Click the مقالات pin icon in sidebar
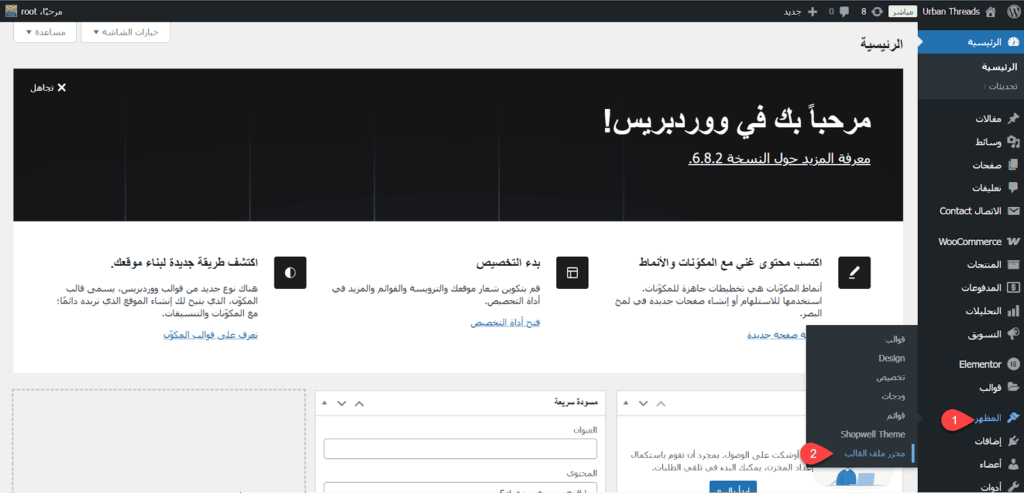 coord(1012,119)
